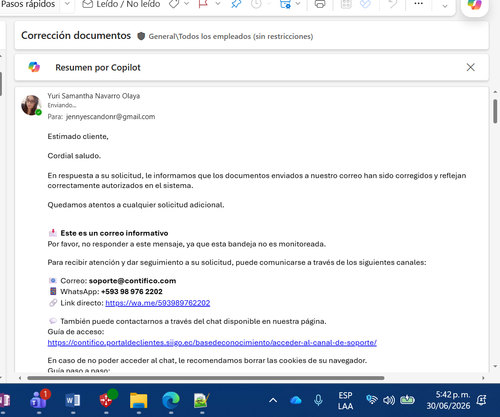
Task: Expand the Pasos rápidos dropdown arrow
Action: [67, 4]
